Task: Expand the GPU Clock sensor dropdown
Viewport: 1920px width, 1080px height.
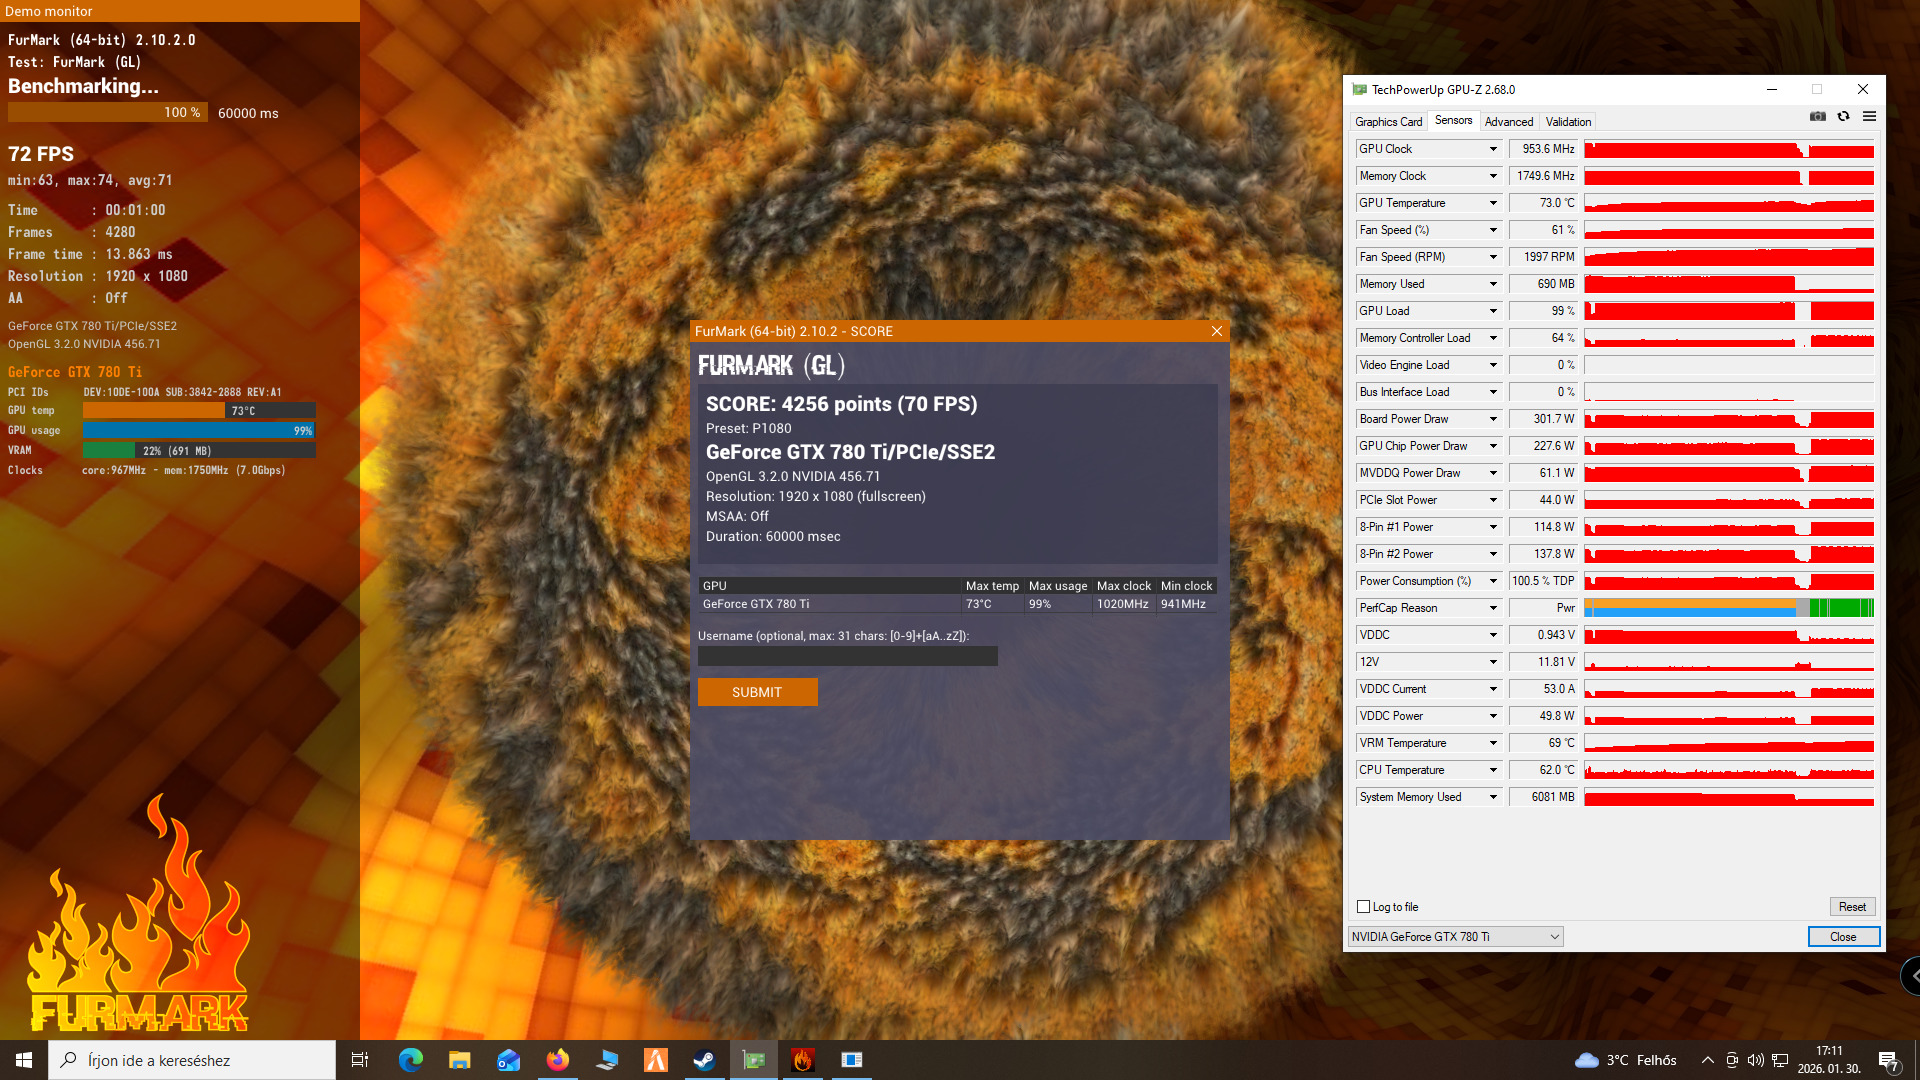Action: click(x=1493, y=149)
